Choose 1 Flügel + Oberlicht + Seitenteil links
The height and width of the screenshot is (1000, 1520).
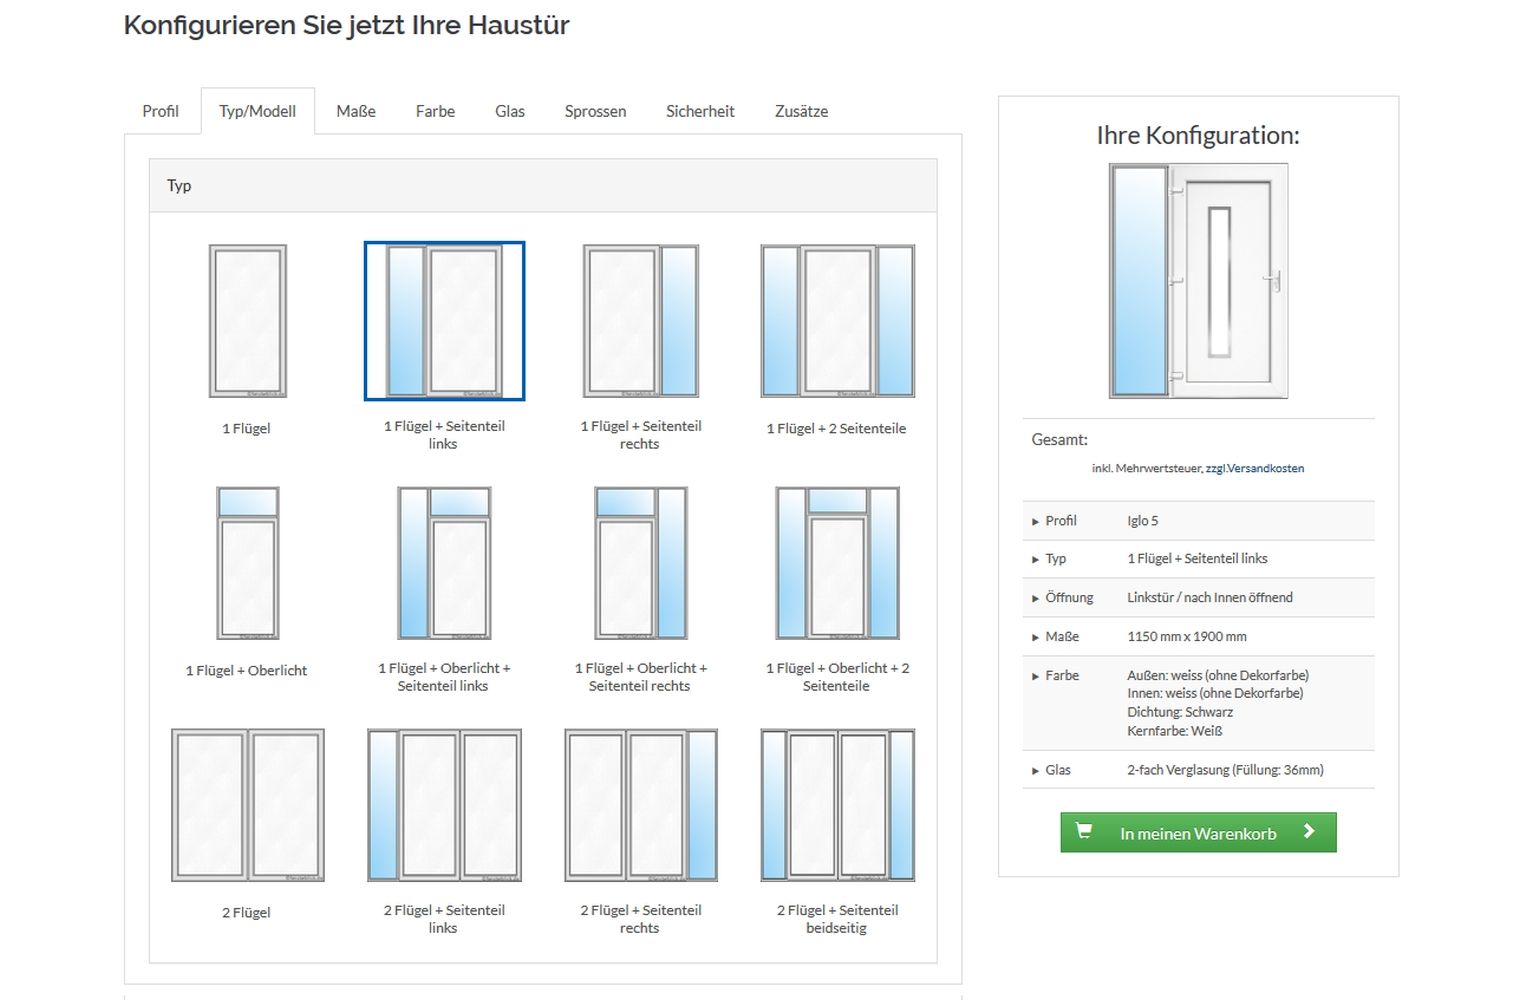tap(444, 563)
